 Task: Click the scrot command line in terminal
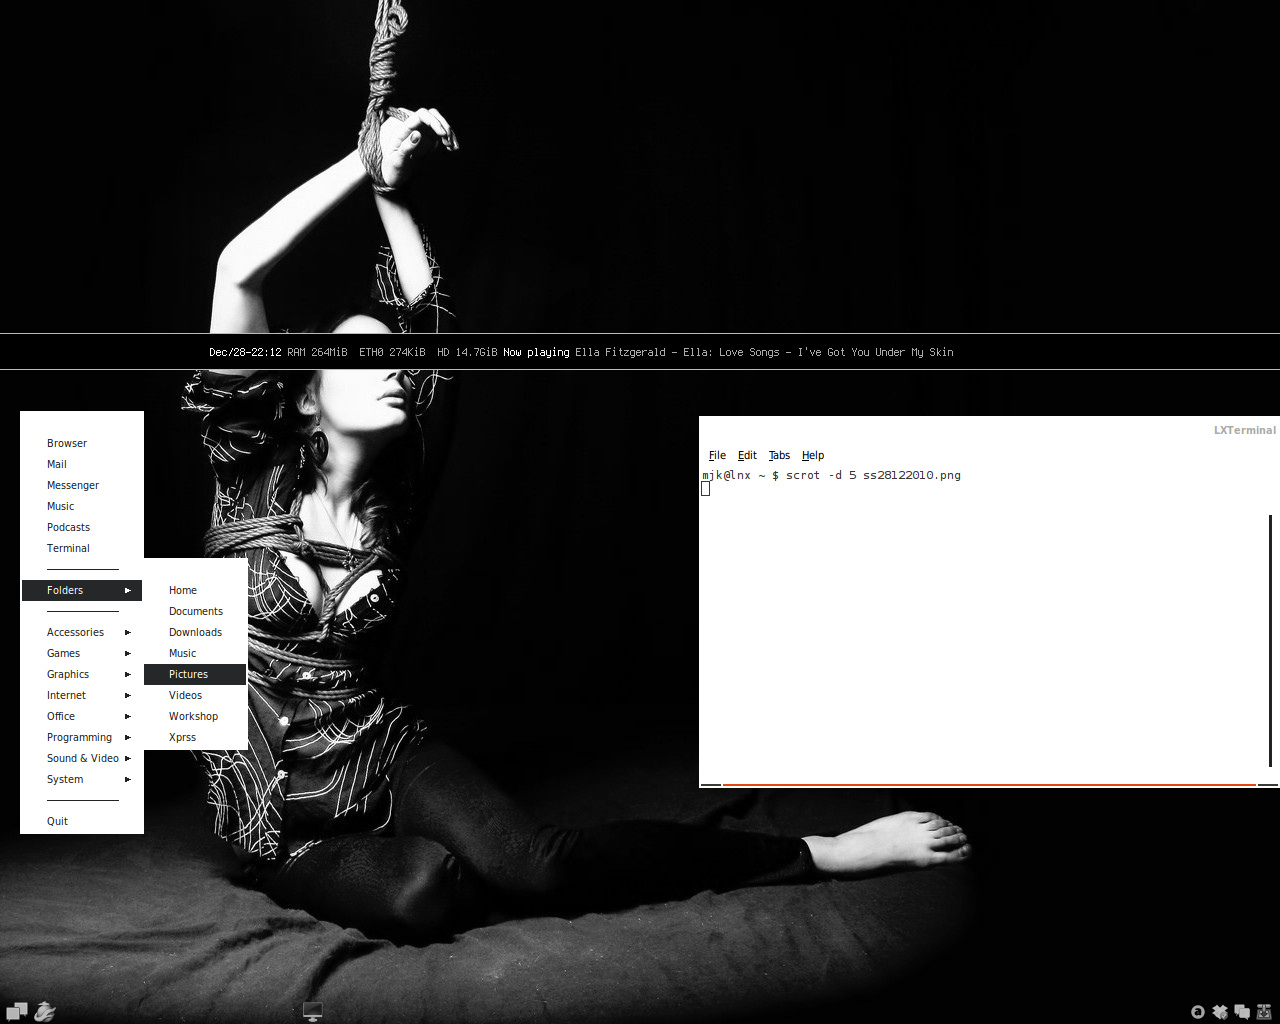click(831, 475)
